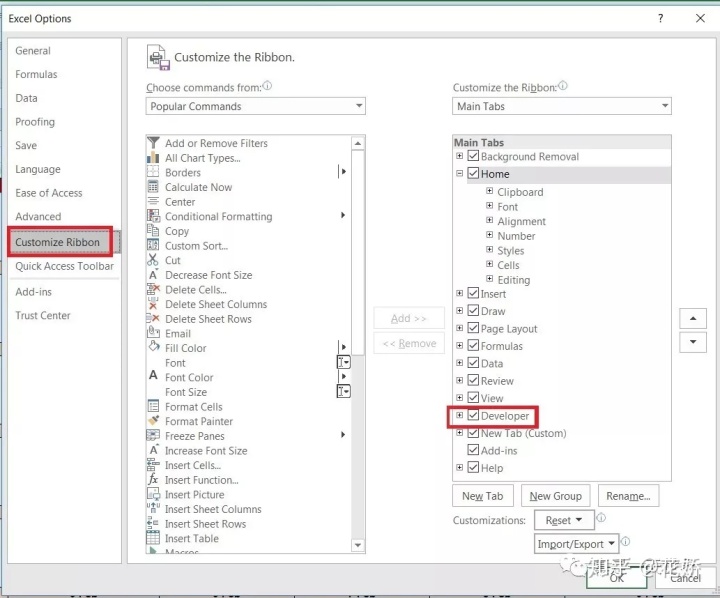The image size is (720, 598).
Task: Click the All Chart Types bar chart icon
Action: click(153, 158)
